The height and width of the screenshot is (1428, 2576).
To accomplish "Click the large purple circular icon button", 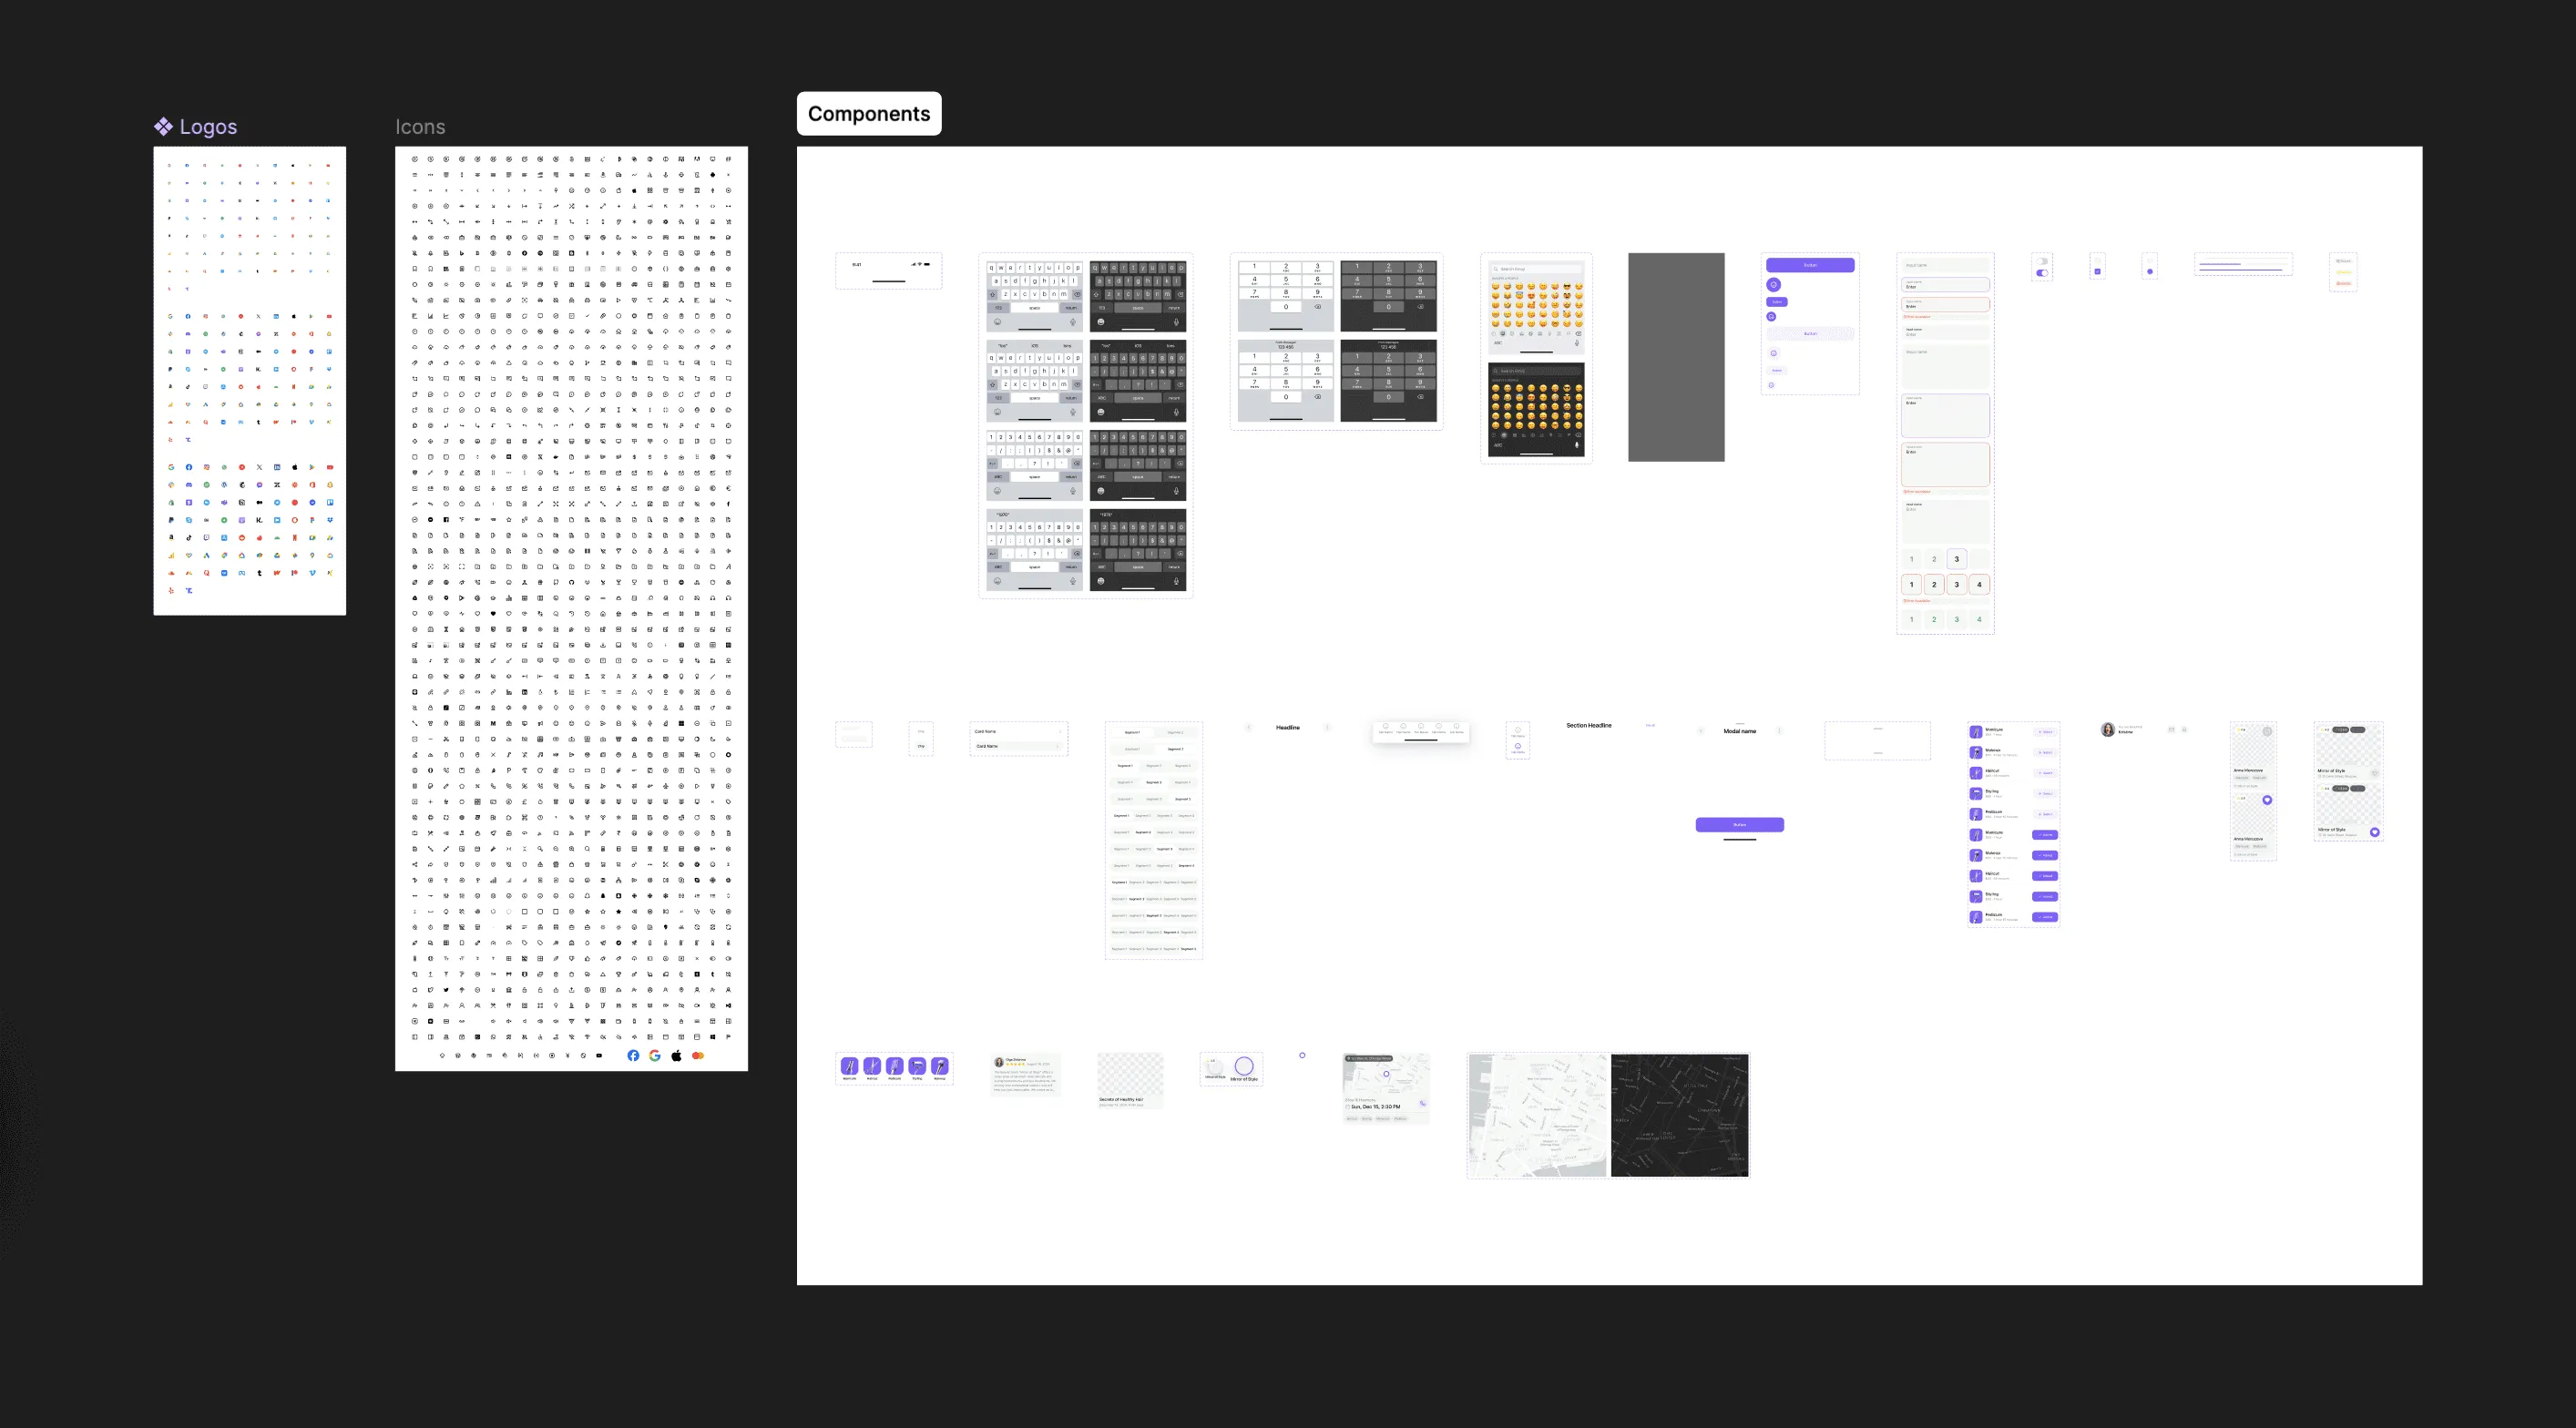I will [1774, 285].
